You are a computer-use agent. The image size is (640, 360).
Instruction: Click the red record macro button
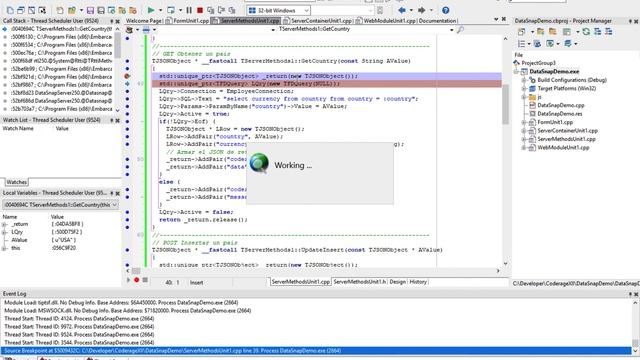(x=136, y=280)
